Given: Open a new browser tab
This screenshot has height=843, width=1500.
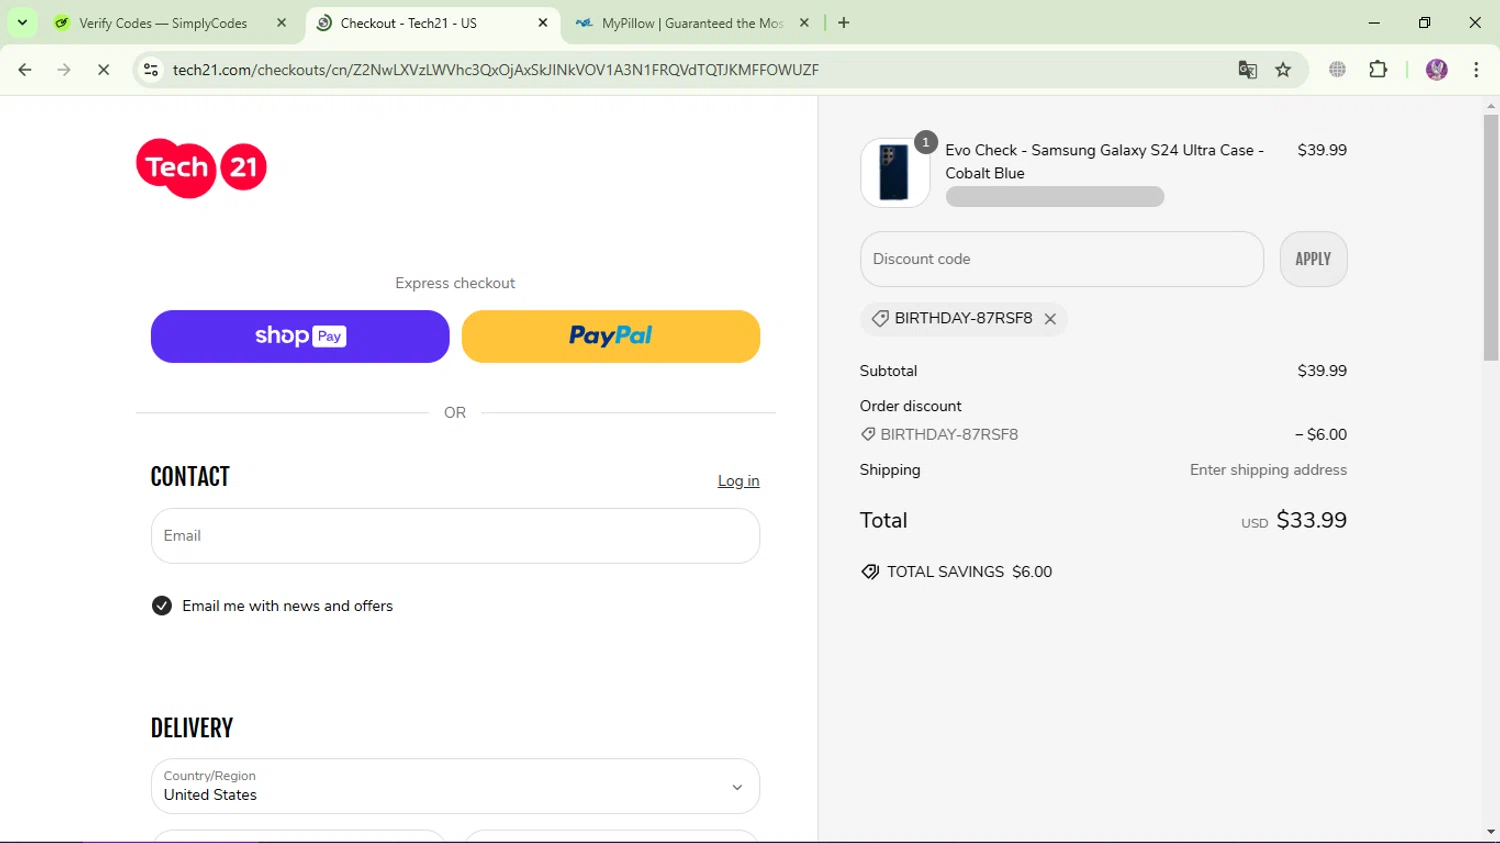Looking at the screenshot, I should [x=844, y=23].
